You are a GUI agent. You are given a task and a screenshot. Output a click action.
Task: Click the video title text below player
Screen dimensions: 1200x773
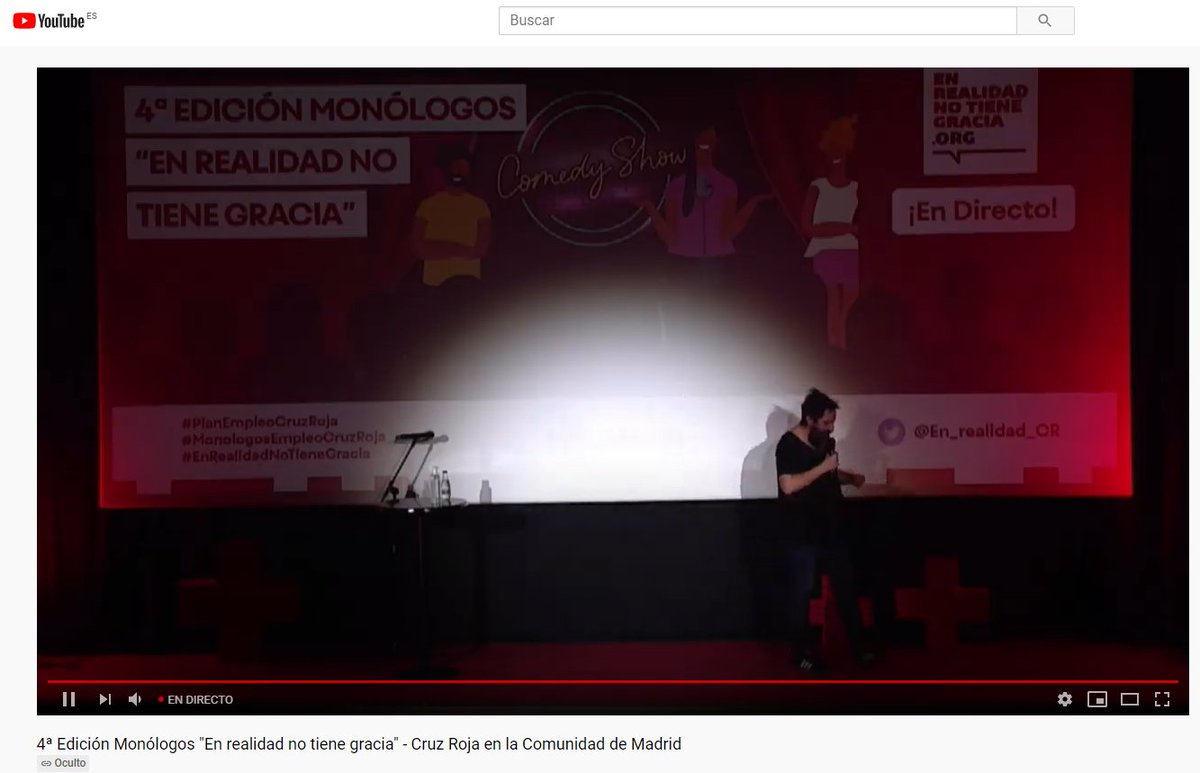pos(359,744)
